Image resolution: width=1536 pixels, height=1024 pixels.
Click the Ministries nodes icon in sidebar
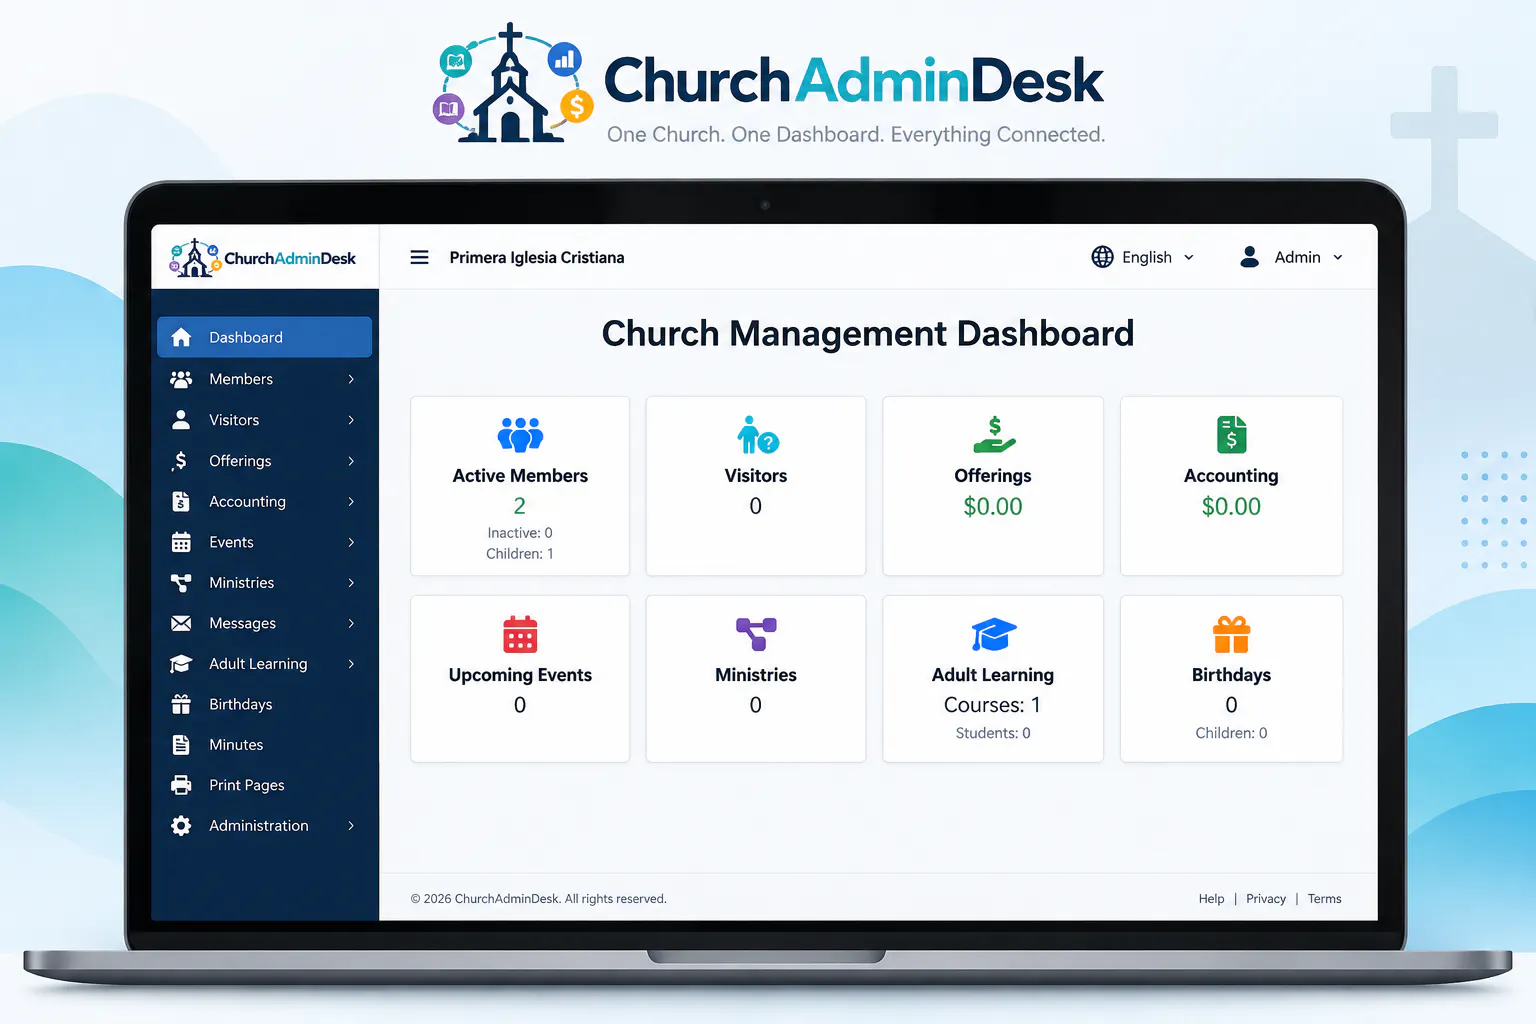181,582
